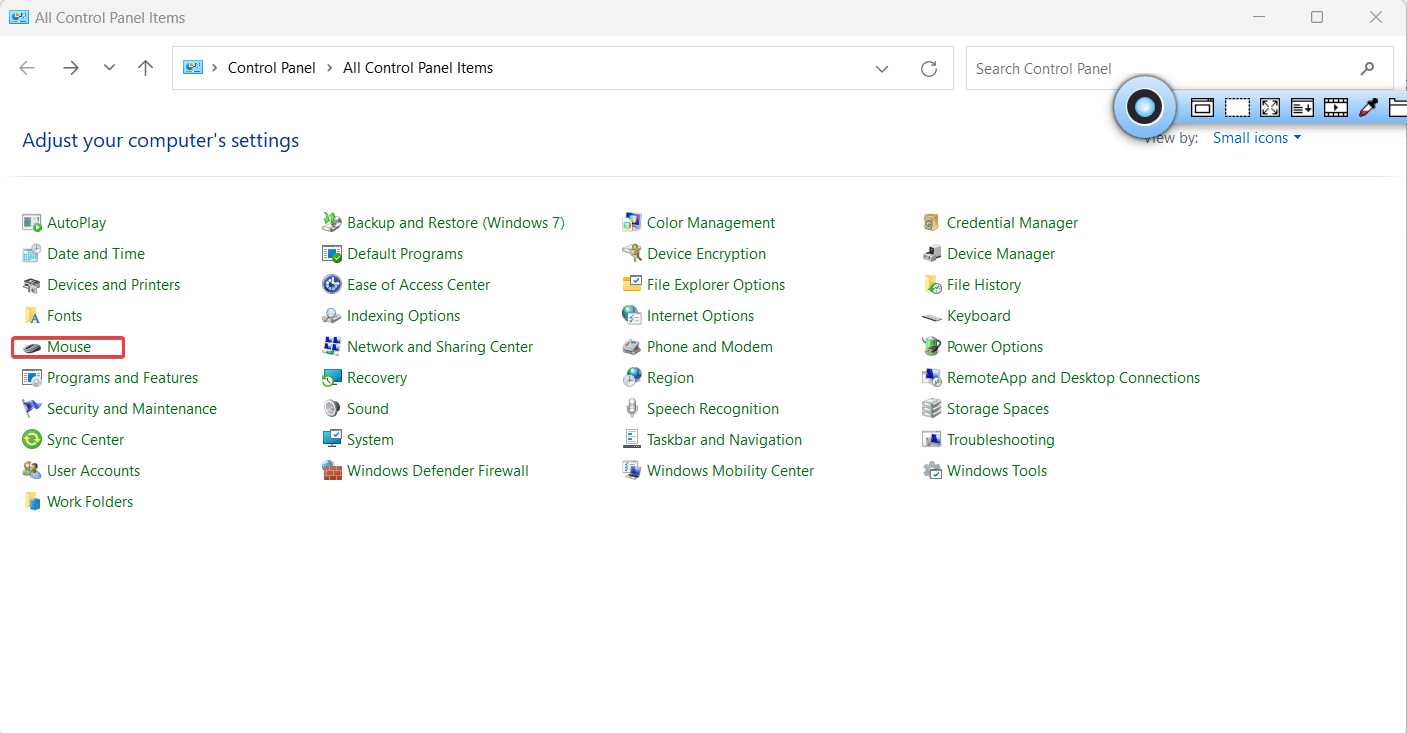The height and width of the screenshot is (733, 1407).
Task: Click the folder icon on capture toolbar
Action: click(1399, 106)
